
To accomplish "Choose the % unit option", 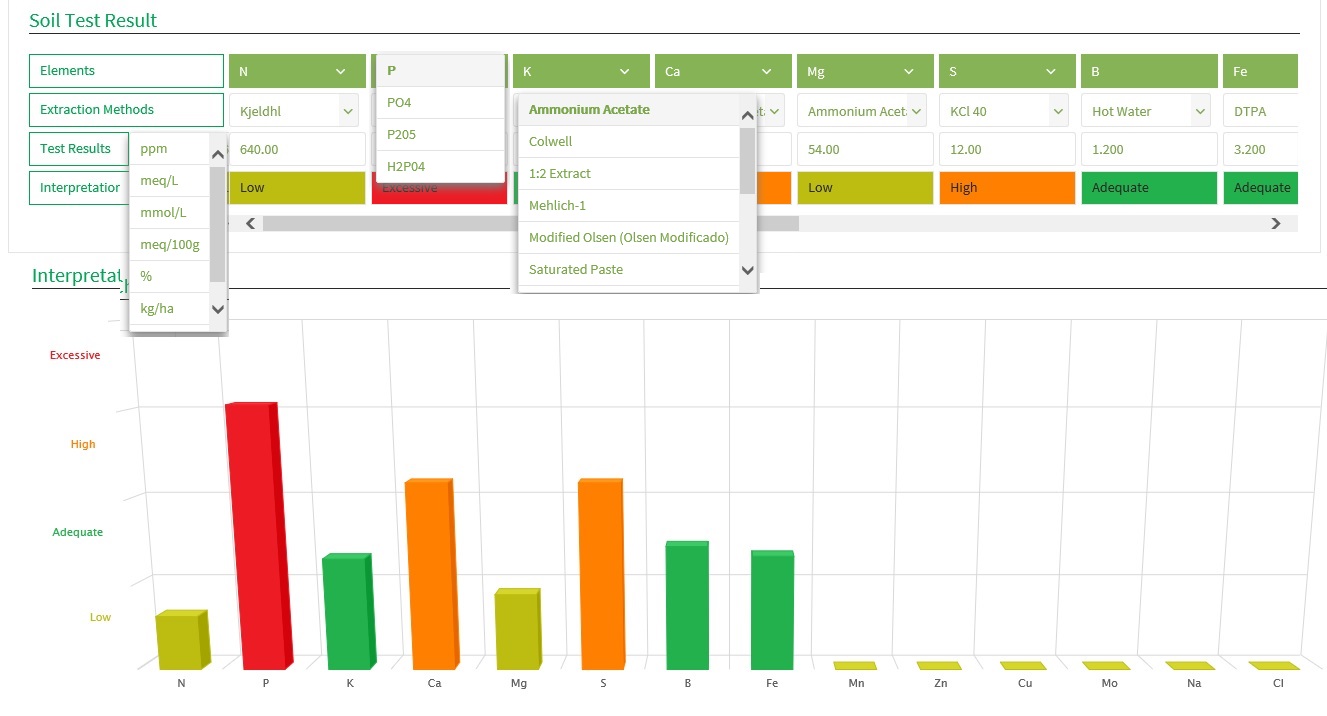I will (x=170, y=277).
